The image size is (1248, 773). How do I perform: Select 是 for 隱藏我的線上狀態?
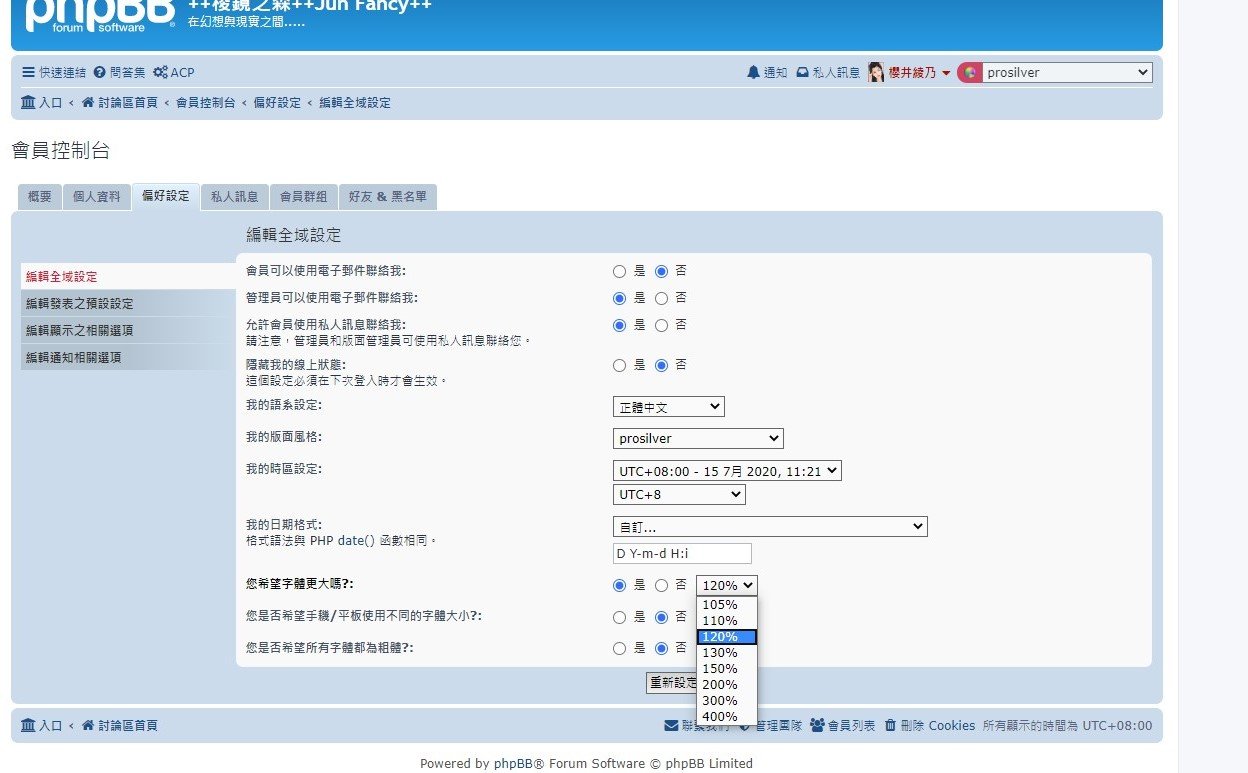coord(620,365)
